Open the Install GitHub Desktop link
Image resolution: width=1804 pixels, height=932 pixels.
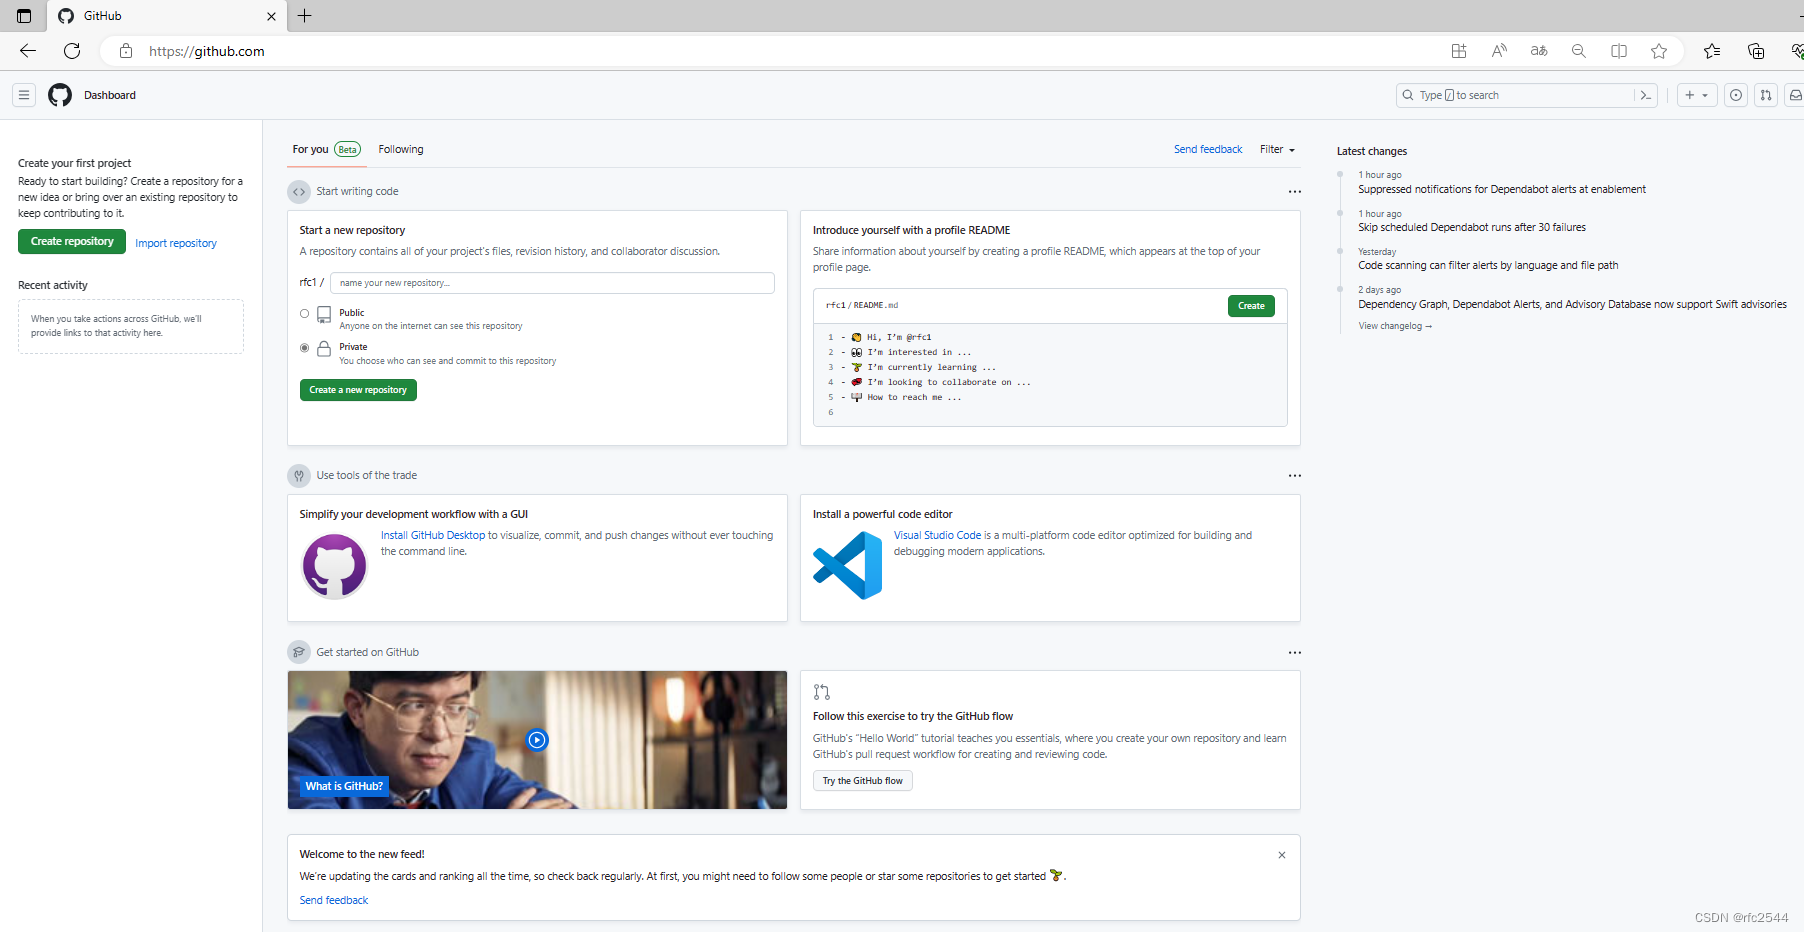[433, 536]
